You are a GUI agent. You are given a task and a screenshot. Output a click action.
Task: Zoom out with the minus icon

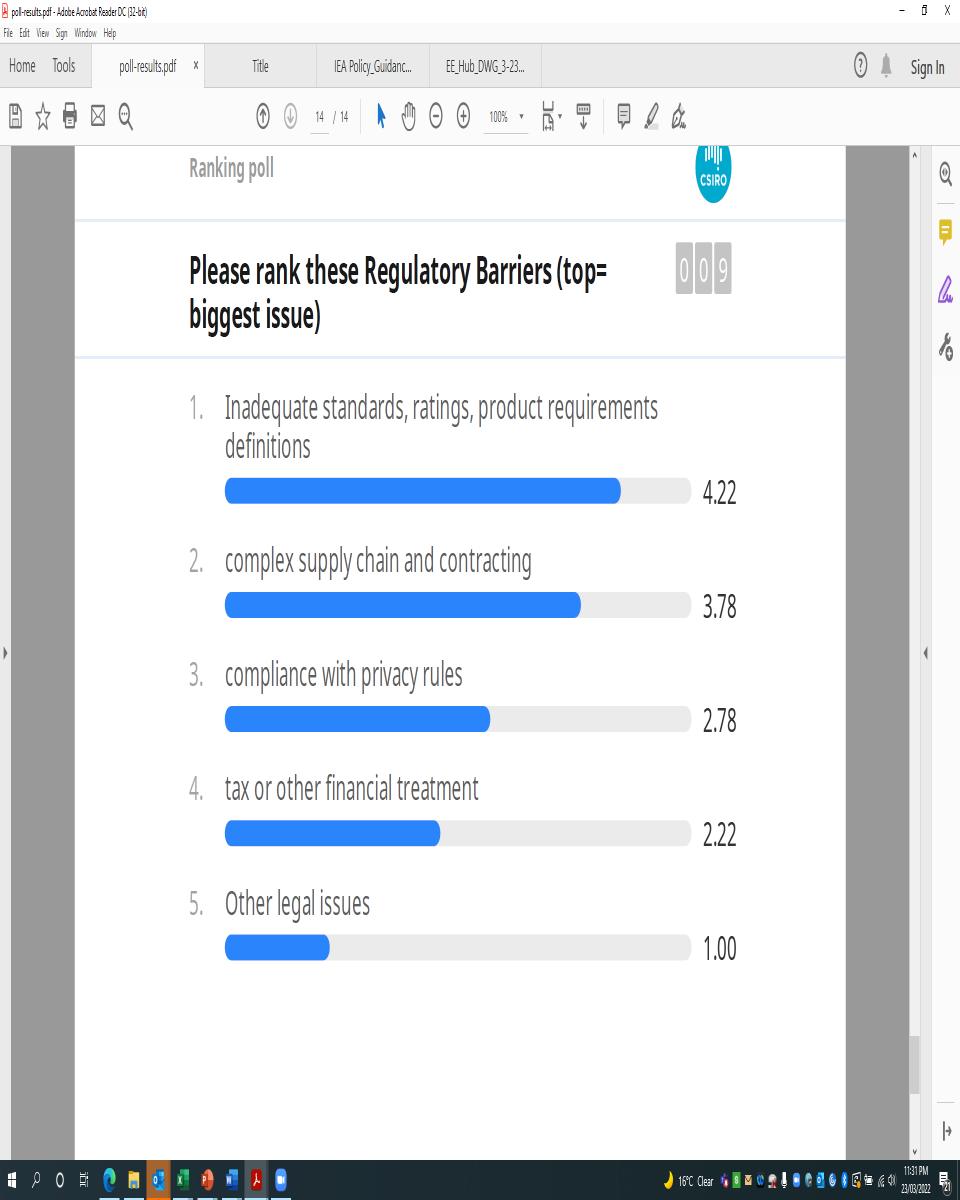436,117
